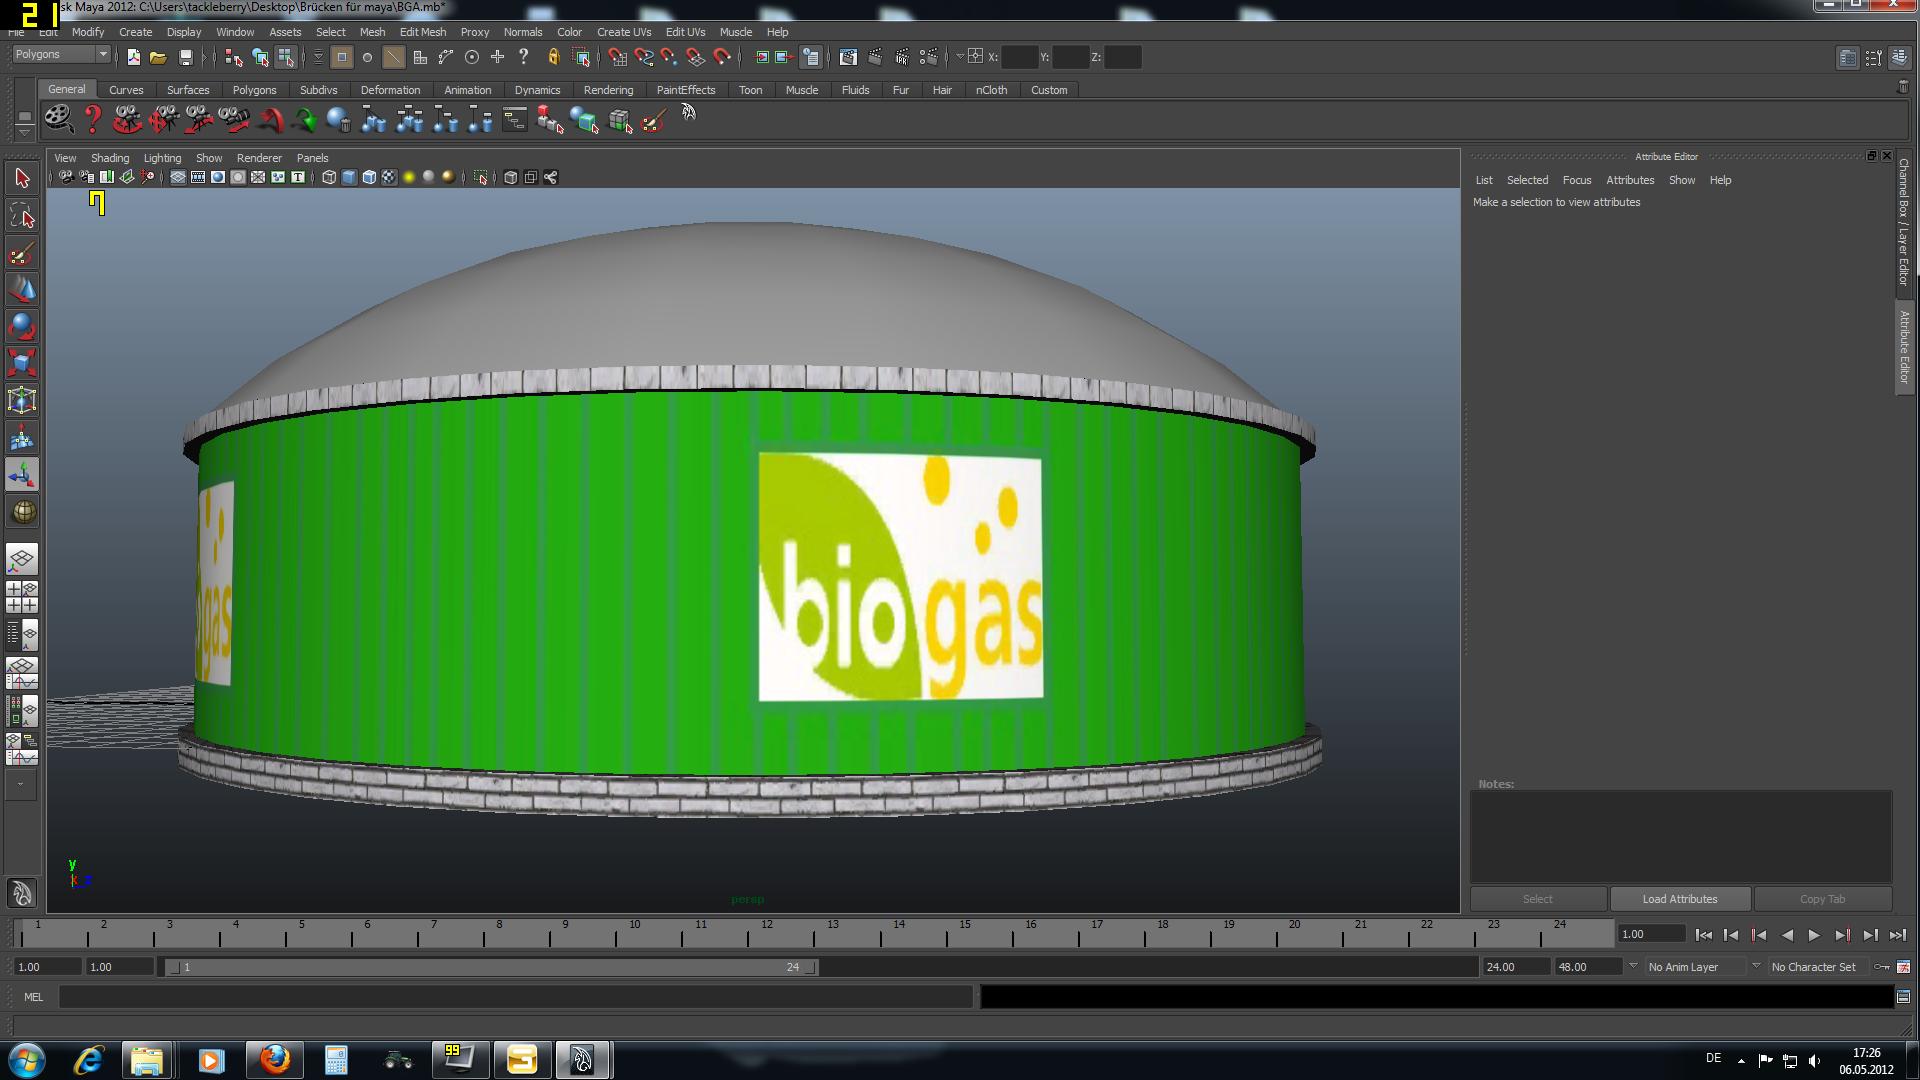Activate the Rotate tool

22,327
